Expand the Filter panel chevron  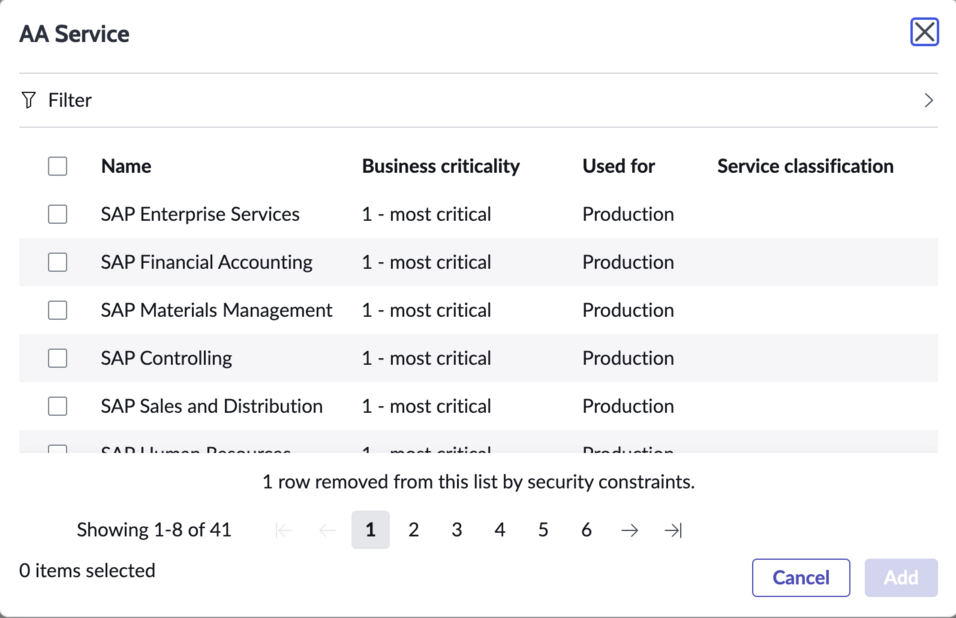click(x=928, y=100)
